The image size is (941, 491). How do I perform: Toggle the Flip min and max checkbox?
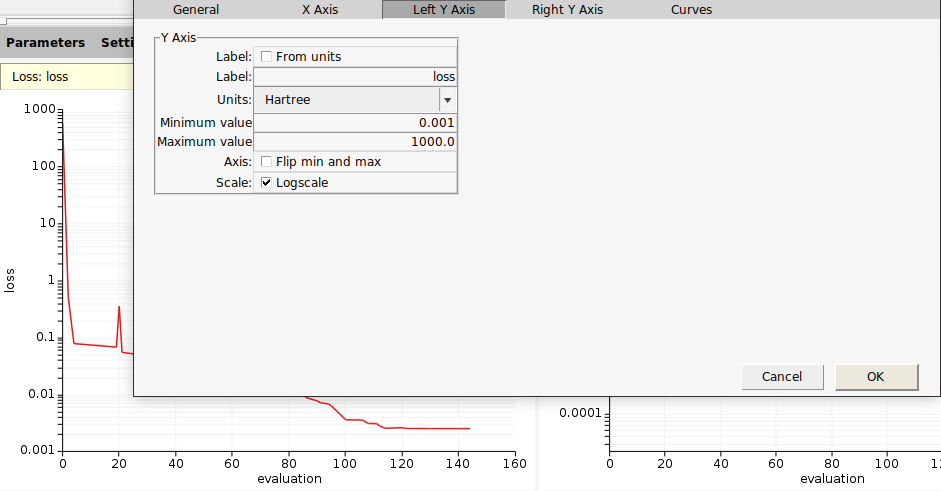tap(266, 162)
